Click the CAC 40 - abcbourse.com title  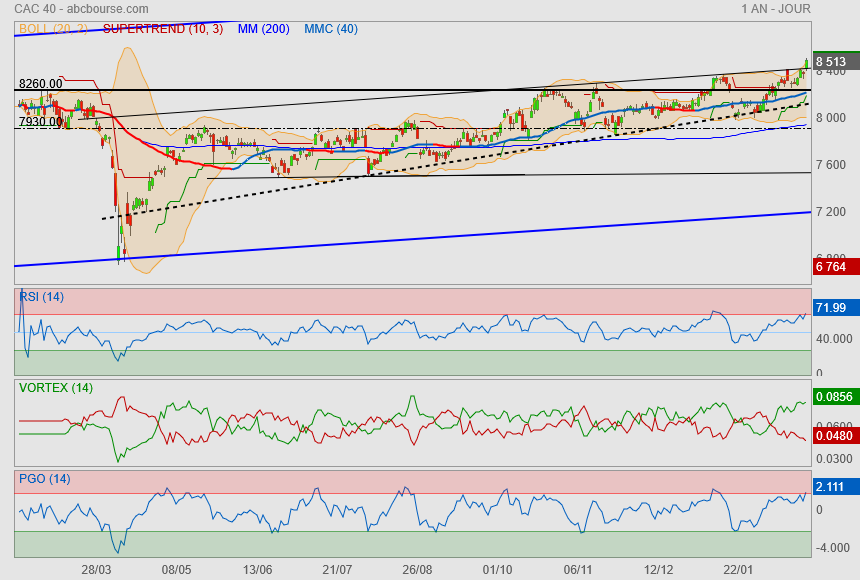click(81, 9)
